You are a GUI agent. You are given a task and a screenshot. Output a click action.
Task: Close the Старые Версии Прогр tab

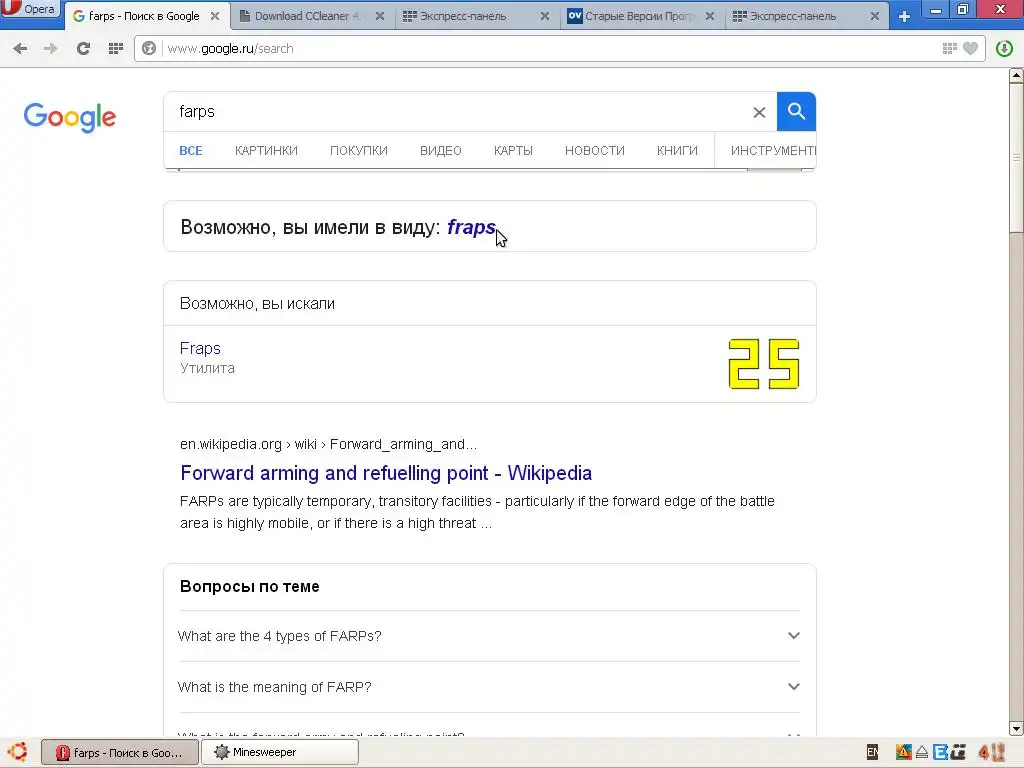710,16
